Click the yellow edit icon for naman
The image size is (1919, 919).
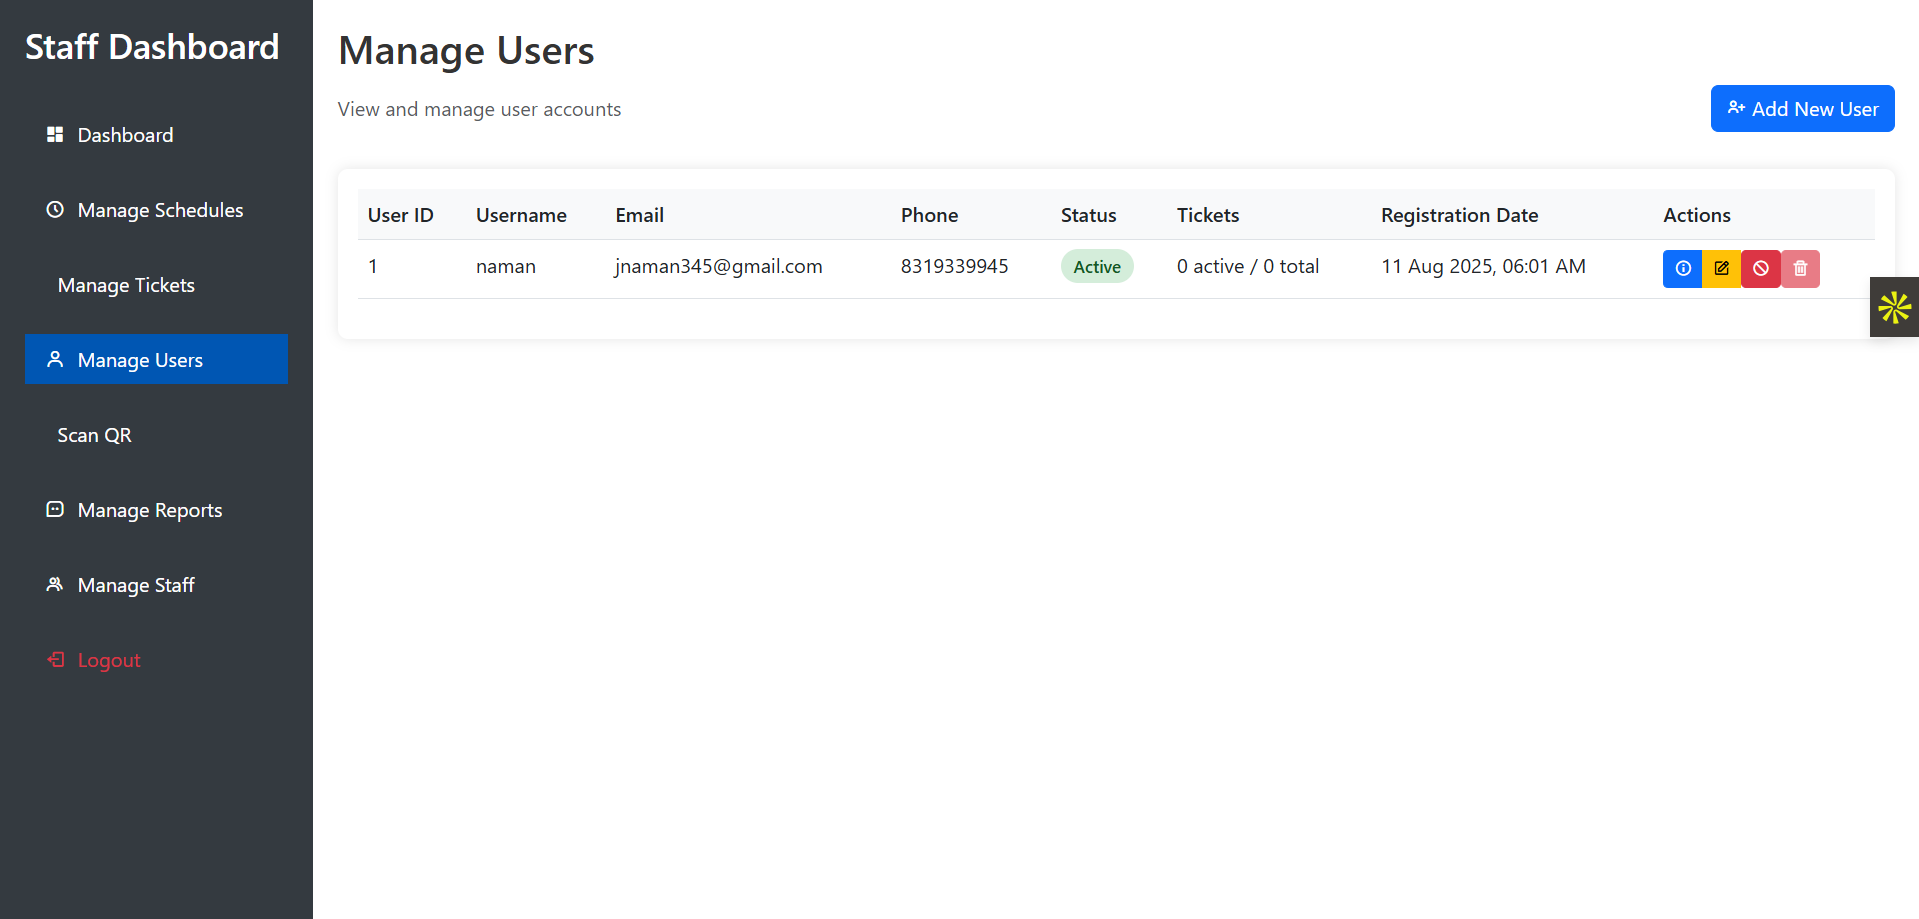[x=1721, y=268]
